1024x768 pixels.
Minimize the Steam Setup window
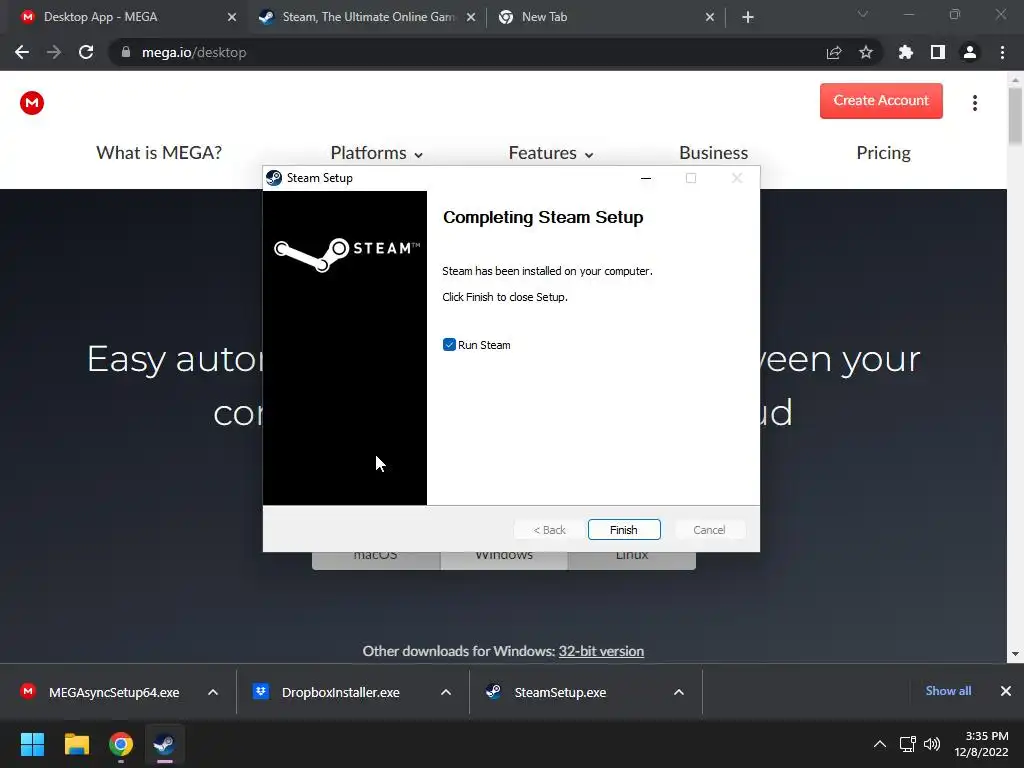(646, 178)
